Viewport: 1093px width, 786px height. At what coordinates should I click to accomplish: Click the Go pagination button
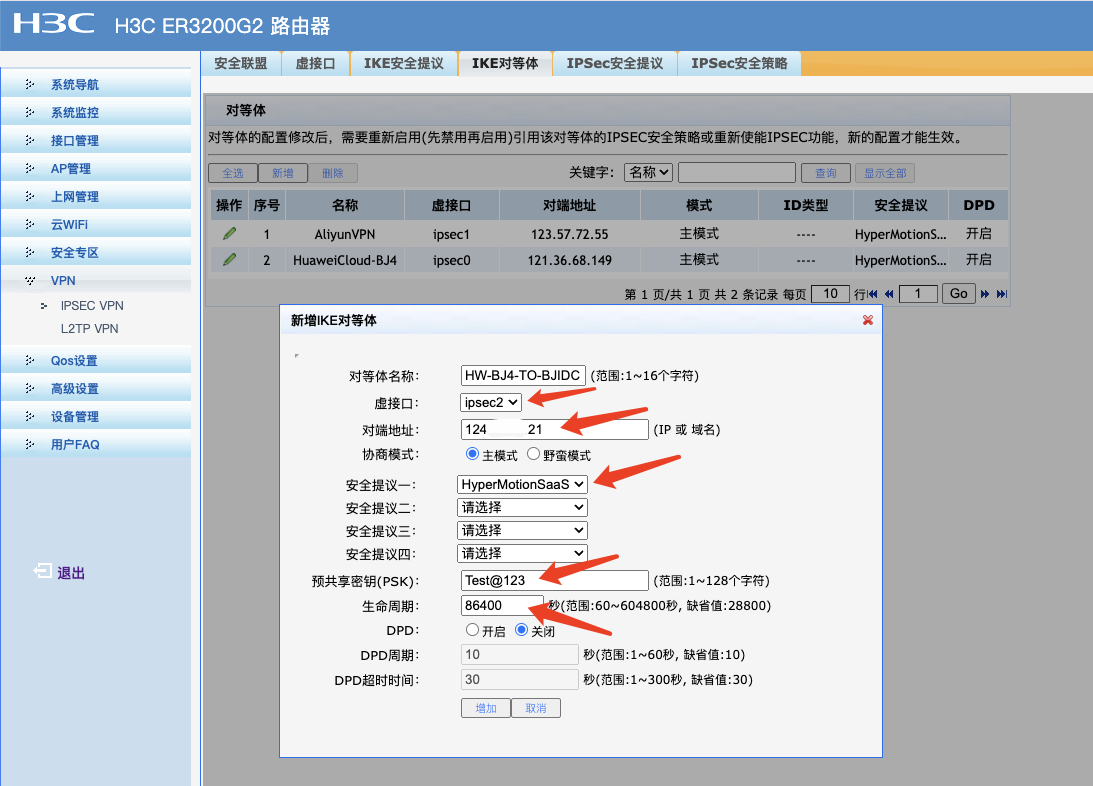(x=958, y=293)
